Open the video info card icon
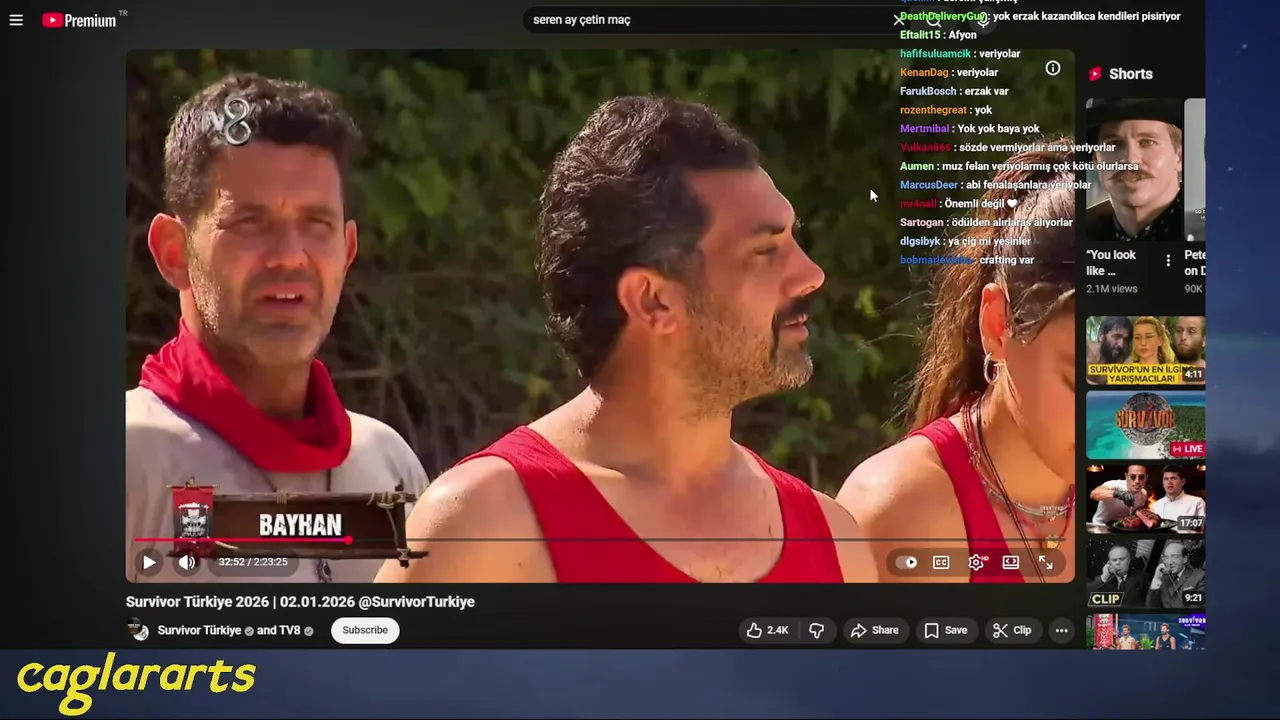 [1052, 68]
